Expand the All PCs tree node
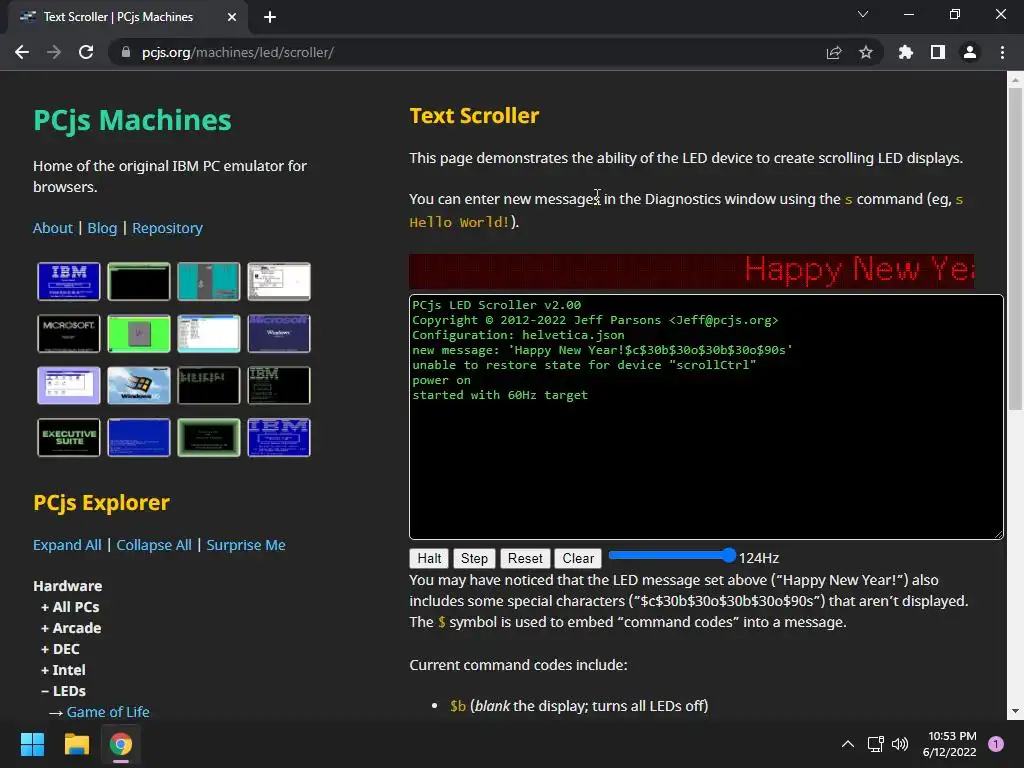 pos(70,607)
